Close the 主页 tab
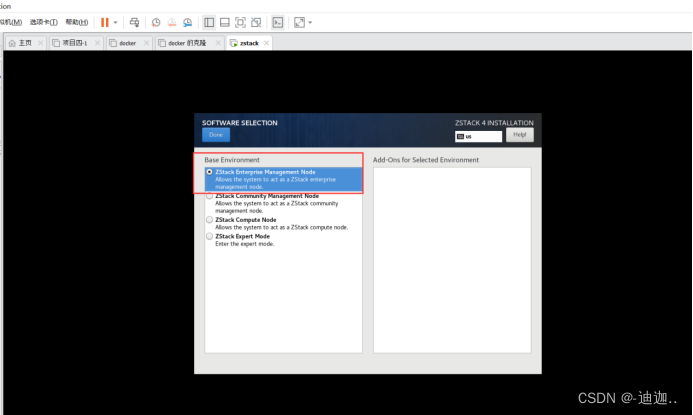 click(40, 43)
